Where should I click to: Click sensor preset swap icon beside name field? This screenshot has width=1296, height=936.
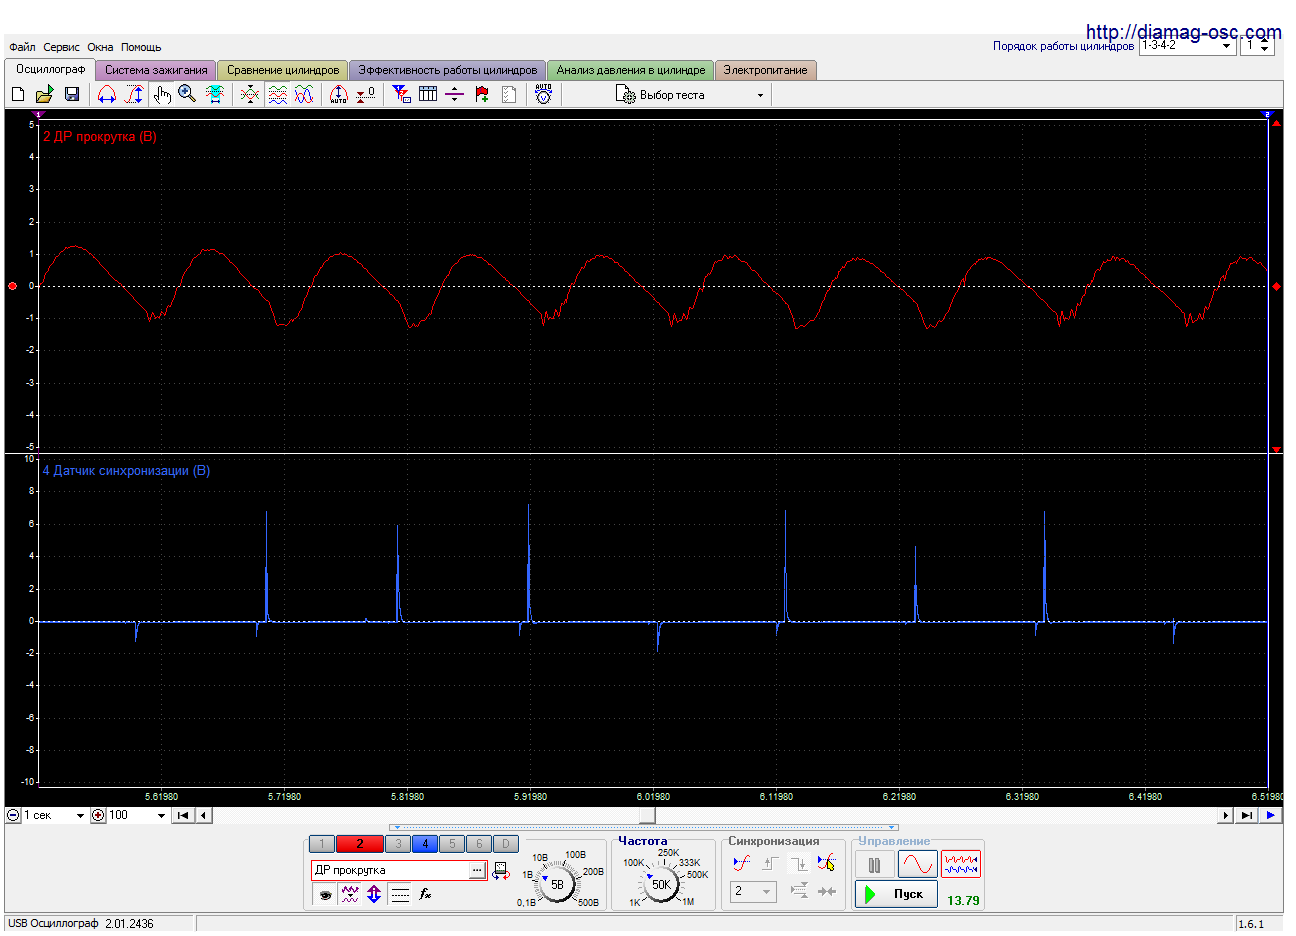pos(501,871)
